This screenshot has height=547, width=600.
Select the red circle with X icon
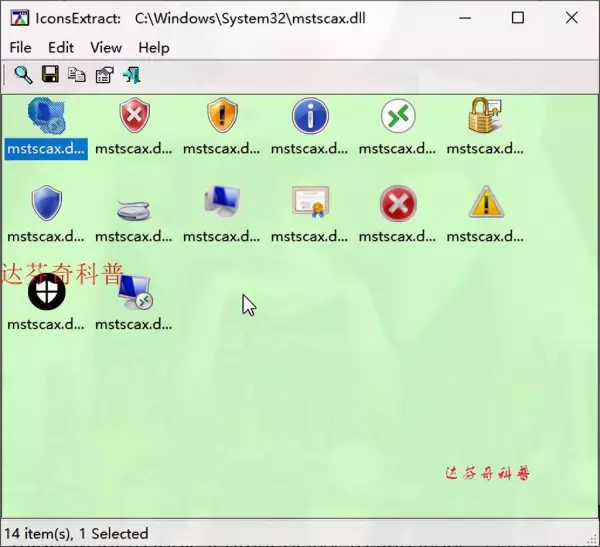pos(398,203)
